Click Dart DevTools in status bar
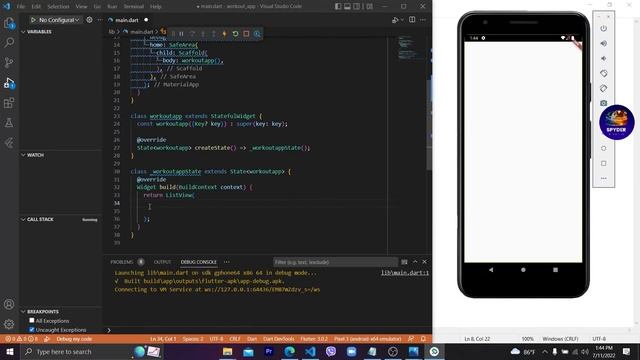The width and height of the screenshot is (640, 360). click(x=279, y=339)
